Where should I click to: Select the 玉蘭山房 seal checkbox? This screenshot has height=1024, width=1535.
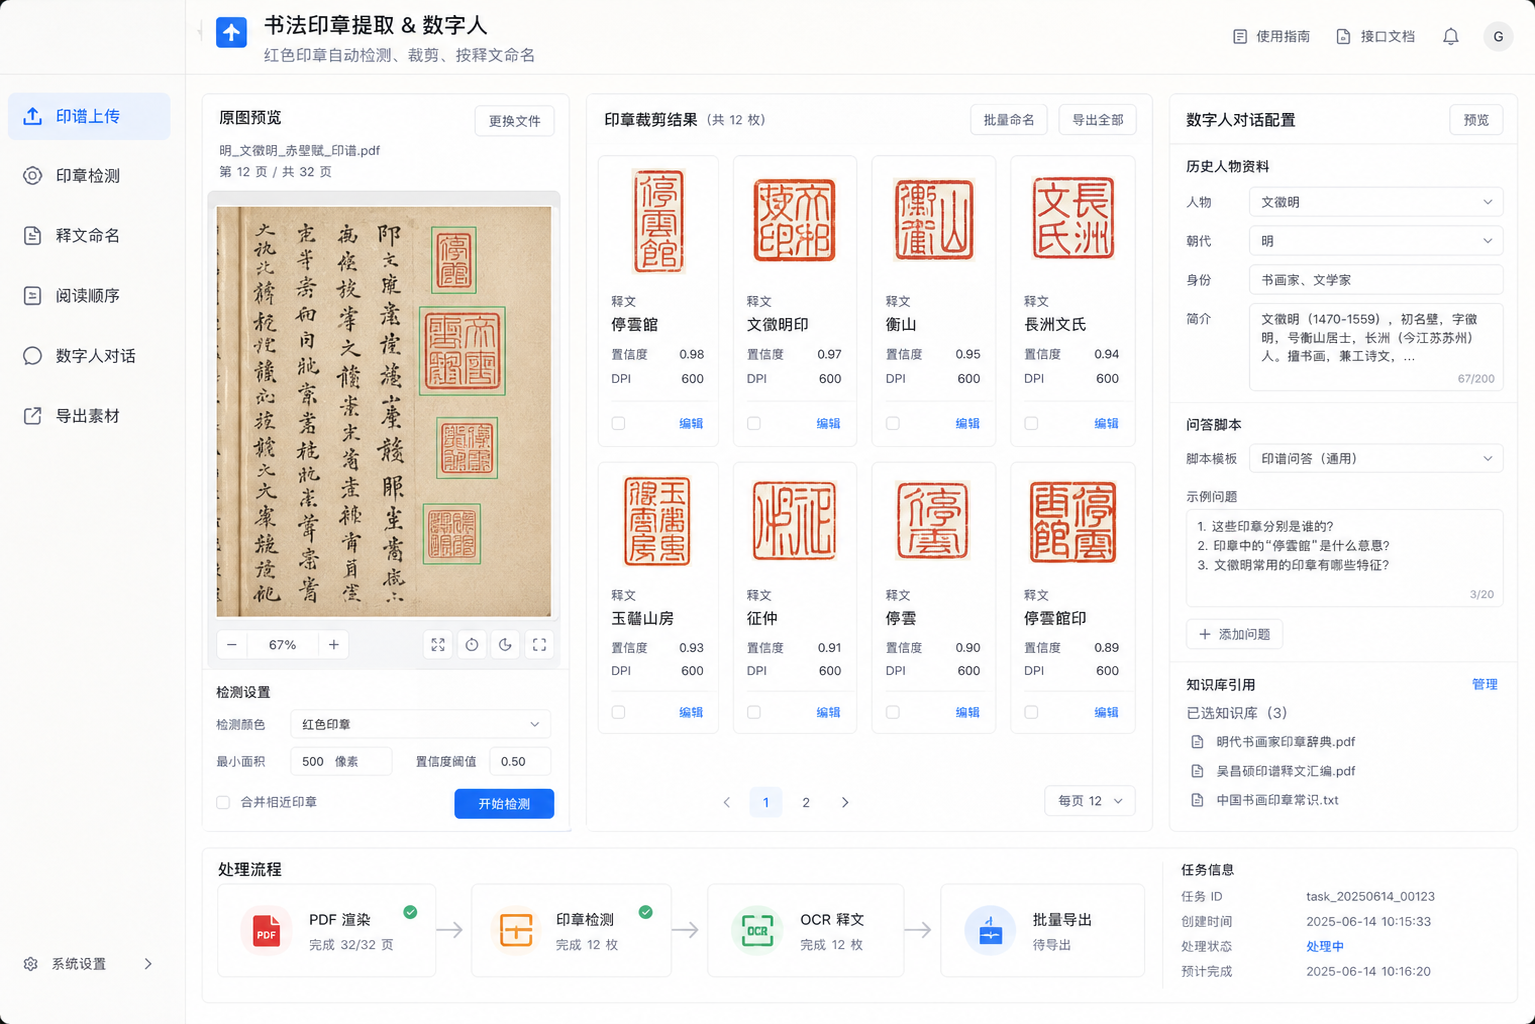click(618, 712)
